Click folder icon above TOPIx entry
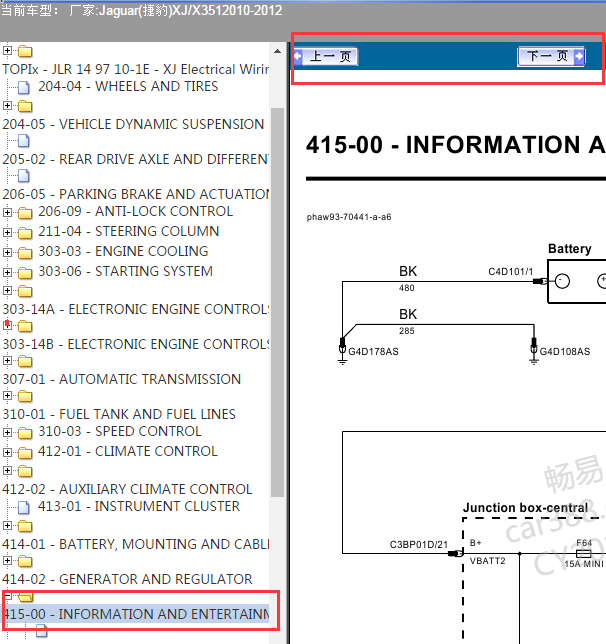 click(25, 51)
